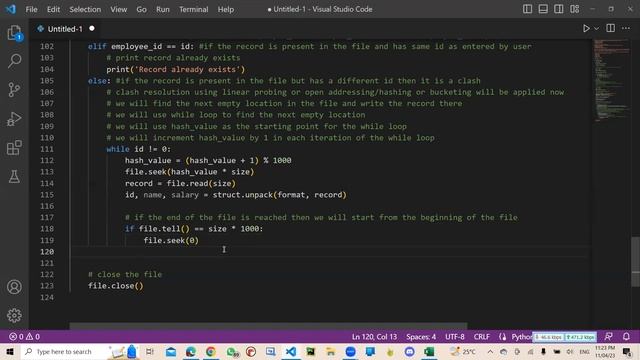Select the Untitled-1 editor tab

click(65, 29)
